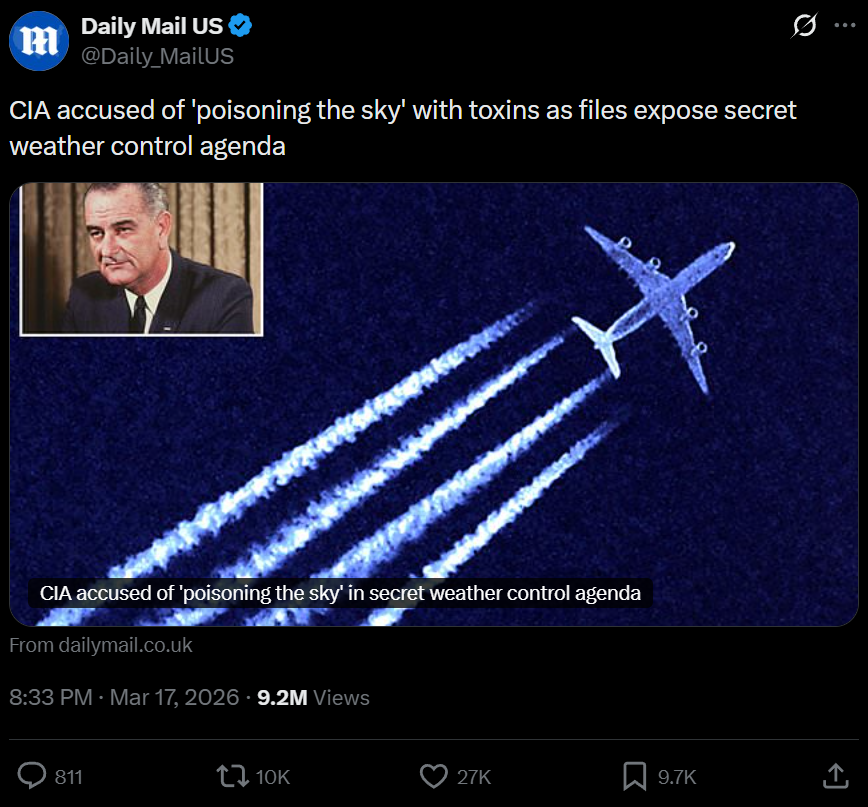Open the reply composer via the comment icon
Screen dimensions: 868x807
[x=34, y=776]
